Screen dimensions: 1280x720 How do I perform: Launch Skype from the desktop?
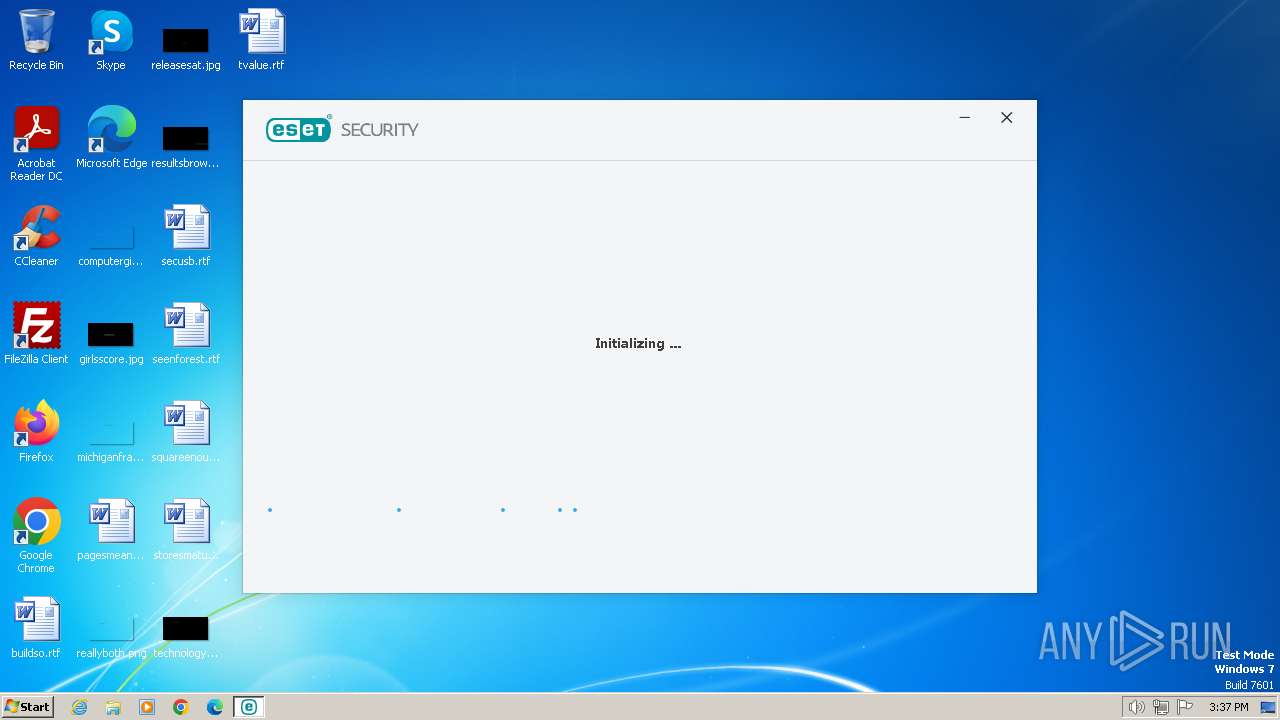pos(111,40)
